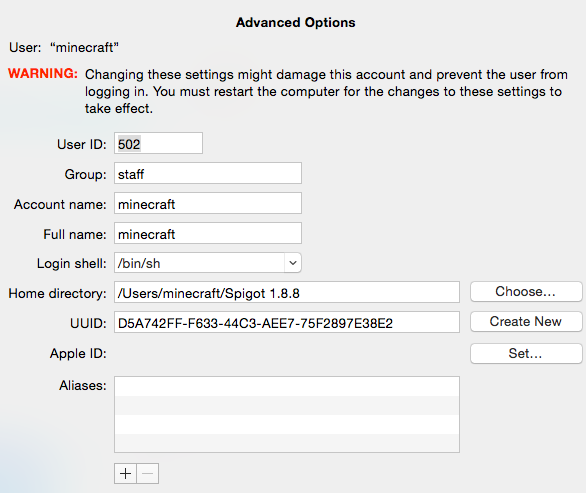Click the red WARNING label
Viewport: 586px width, 493px height.
43,73
